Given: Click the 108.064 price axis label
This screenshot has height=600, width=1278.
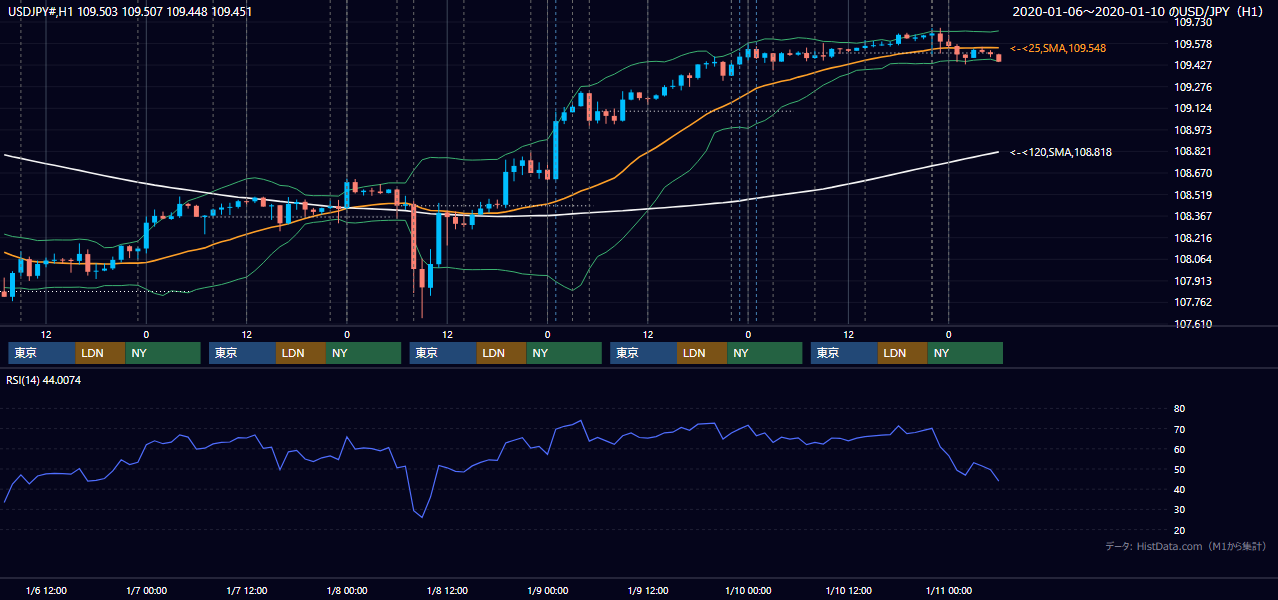Looking at the screenshot, I should [1194, 259].
